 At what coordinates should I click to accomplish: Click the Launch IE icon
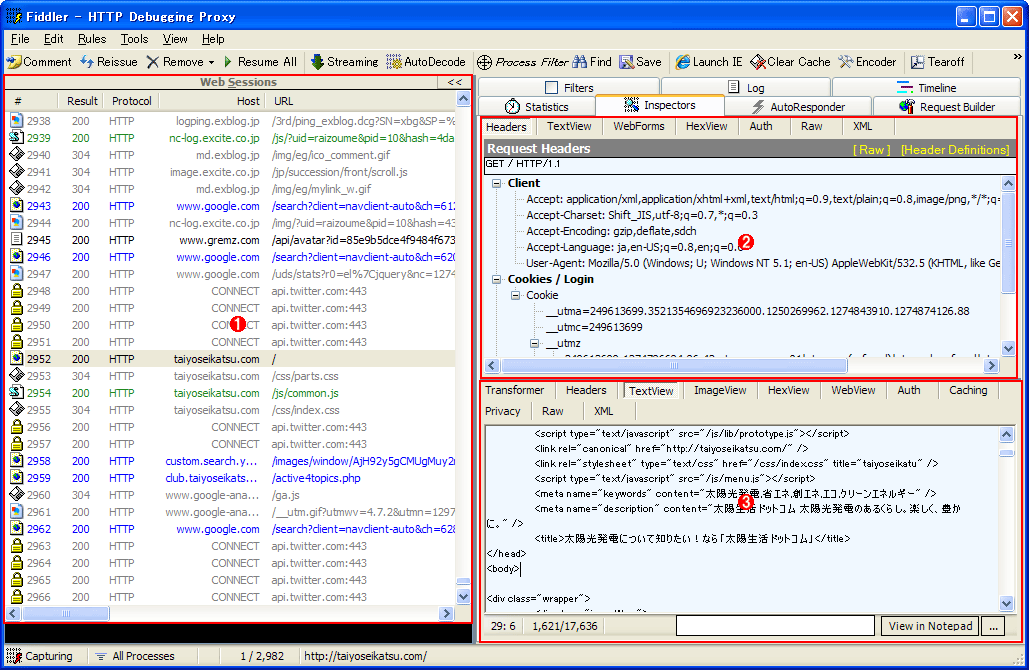coord(682,62)
